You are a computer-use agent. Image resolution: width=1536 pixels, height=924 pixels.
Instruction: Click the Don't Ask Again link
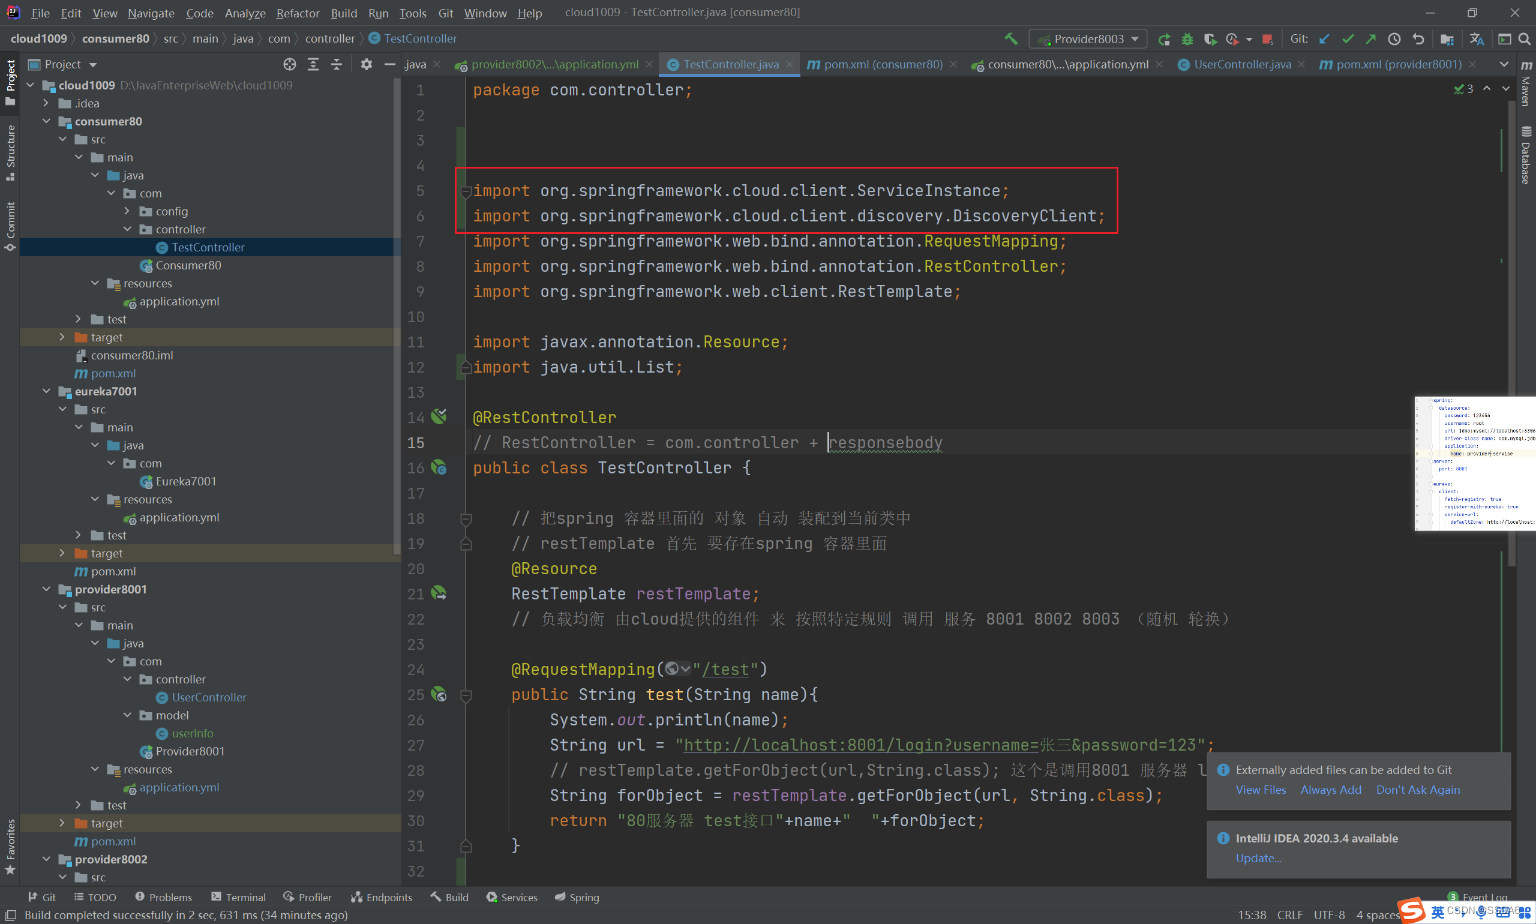click(1418, 790)
